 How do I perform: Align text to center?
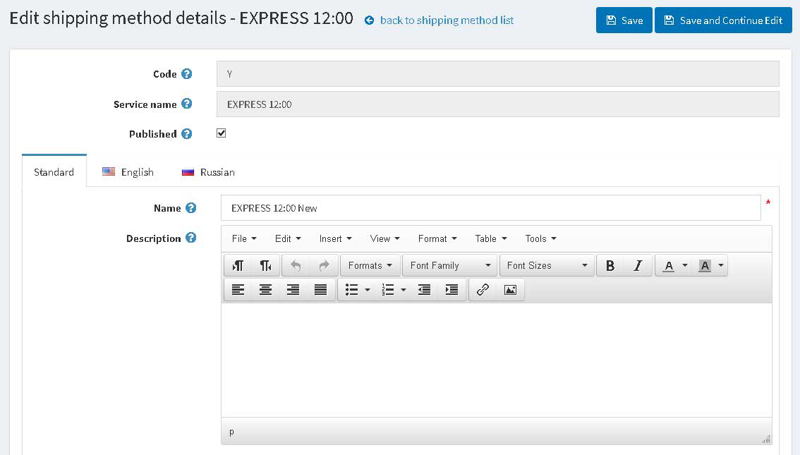265,290
